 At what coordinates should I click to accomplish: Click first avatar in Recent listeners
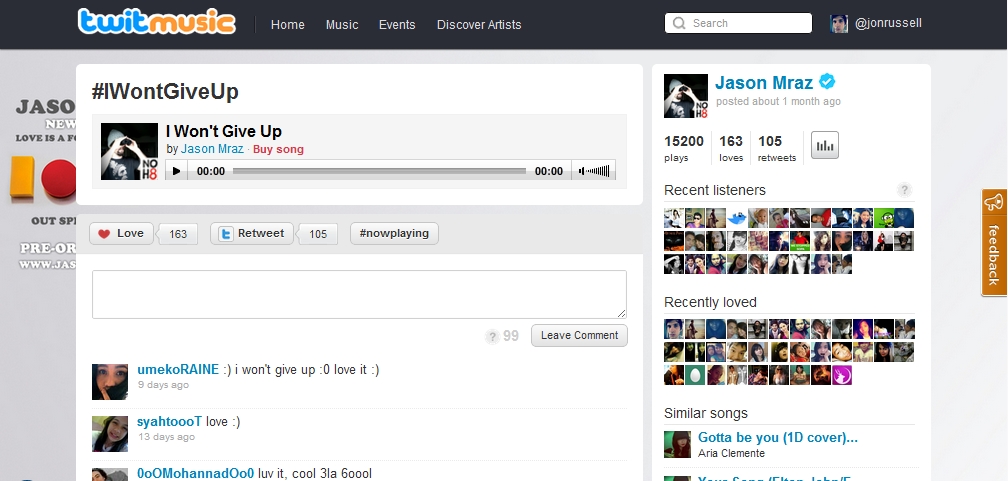point(674,218)
